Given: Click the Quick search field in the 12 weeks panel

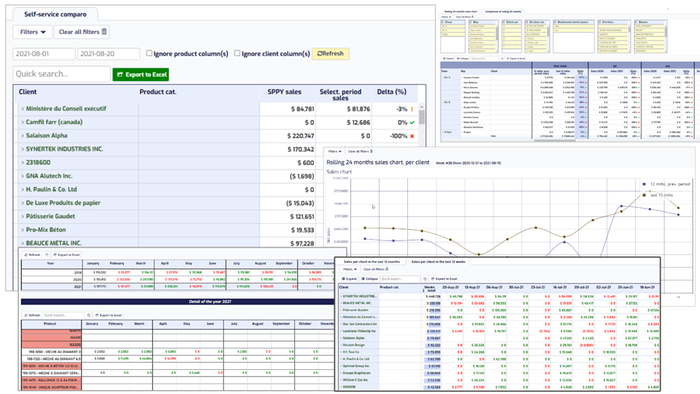Looking at the screenshot, I should coord(400,278).
